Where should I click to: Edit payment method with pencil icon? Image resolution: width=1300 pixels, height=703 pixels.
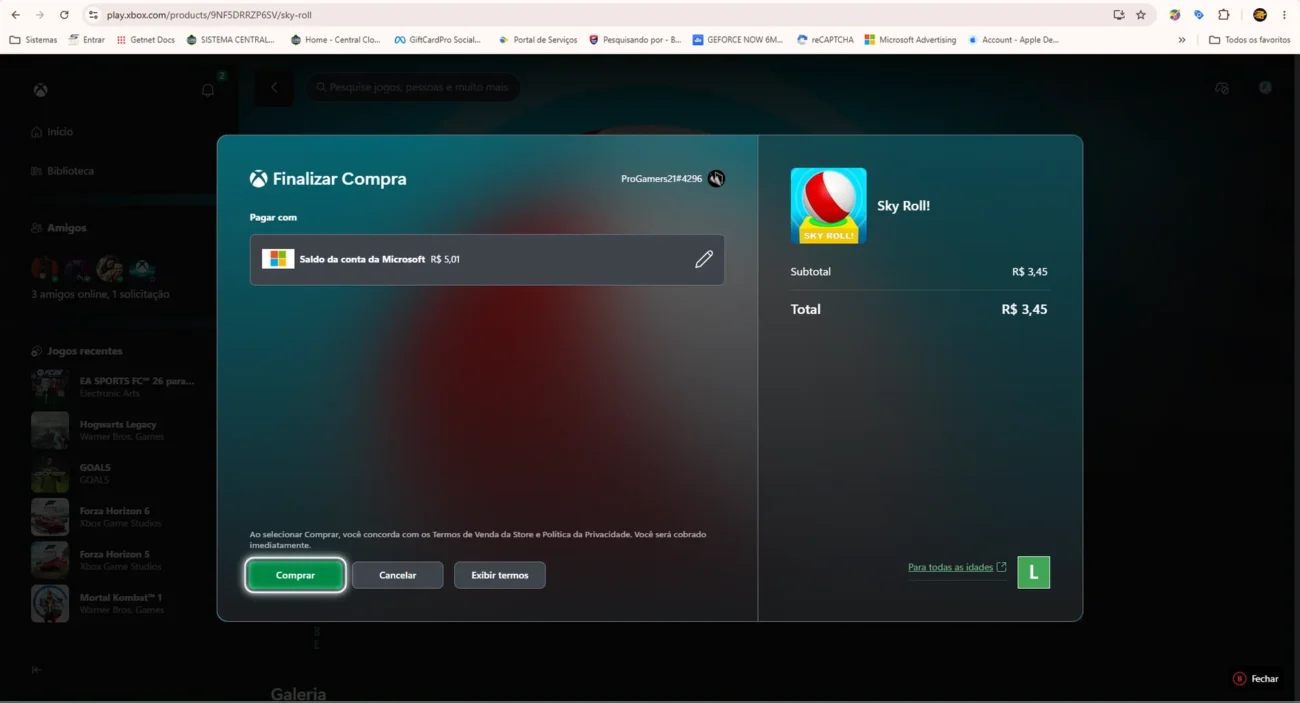pos(704,259)
